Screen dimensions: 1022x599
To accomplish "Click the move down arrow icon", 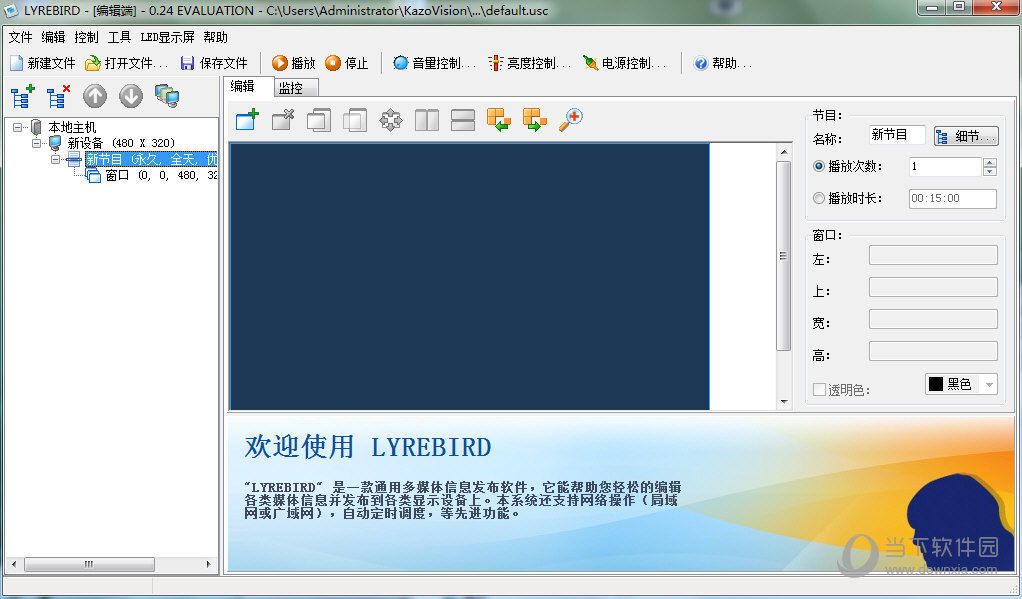I will click(131, 96).
